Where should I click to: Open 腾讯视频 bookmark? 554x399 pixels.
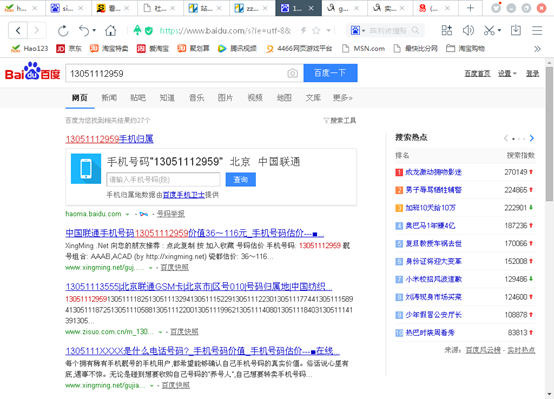coord(237,48)
